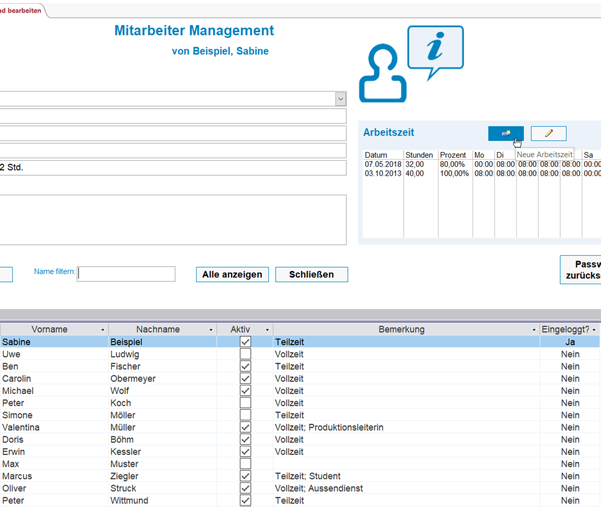Click remark 'Teilzeit; Student'

308,476
